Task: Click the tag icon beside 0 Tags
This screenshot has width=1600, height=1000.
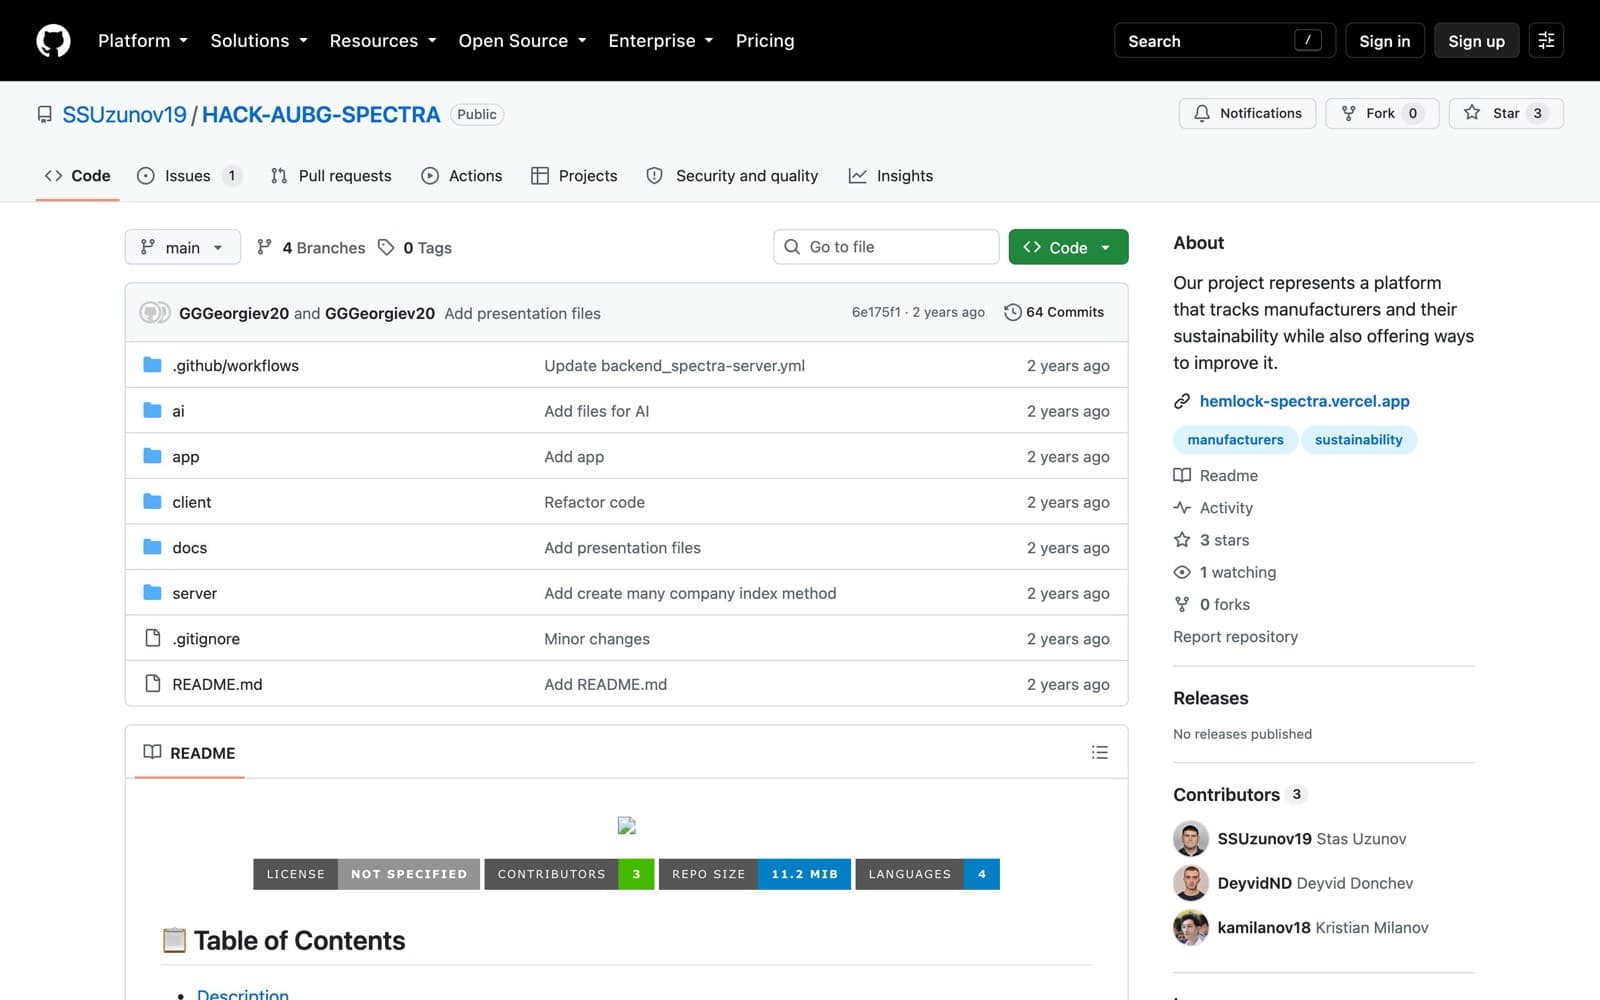Action: click(x=386, y=247)
